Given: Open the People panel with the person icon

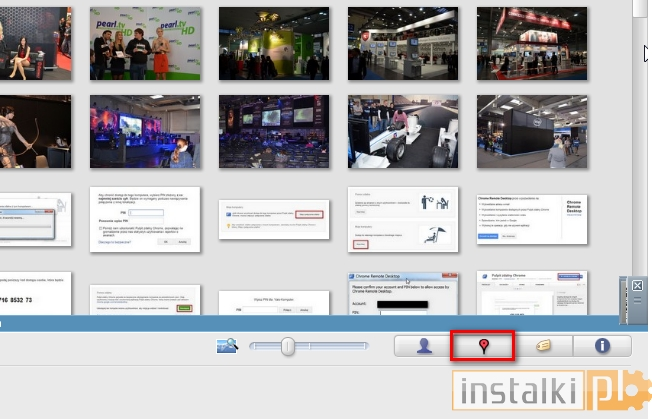Looking at the screenshot, I should click(423, 346).
